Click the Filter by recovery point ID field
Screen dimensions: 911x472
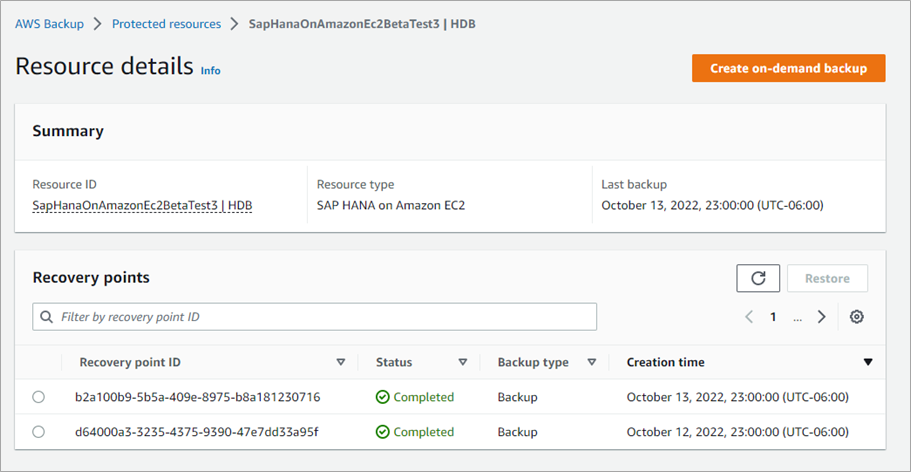click(320, 317)
